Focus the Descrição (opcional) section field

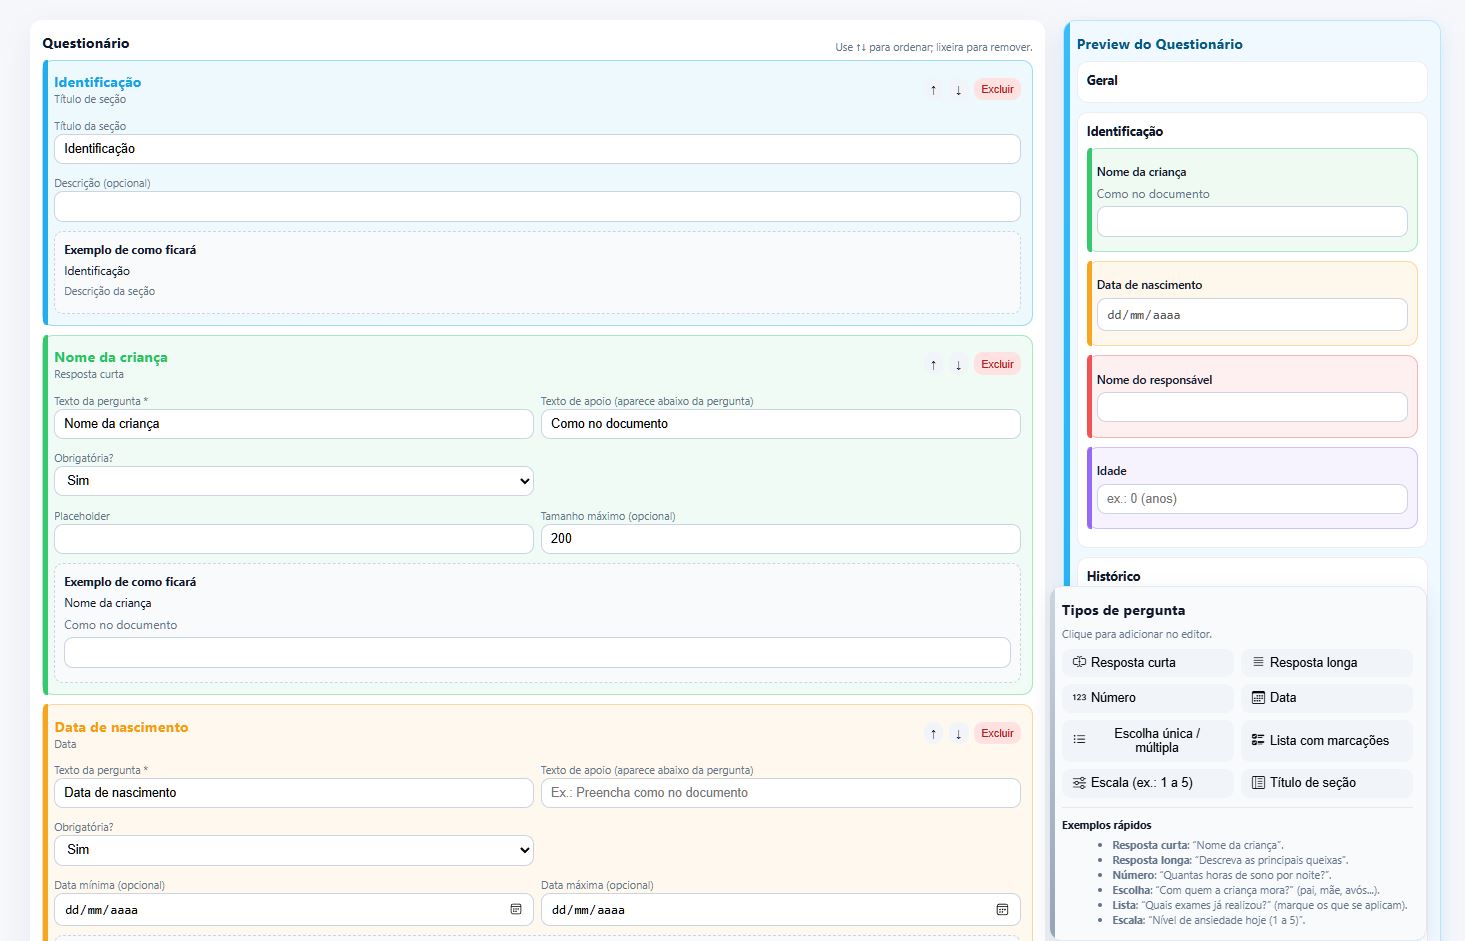537,207
